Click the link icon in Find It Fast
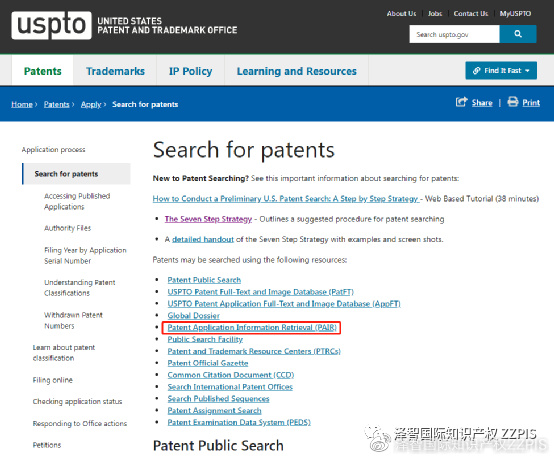This screenshot has height=459, width=554. point(477,70)
